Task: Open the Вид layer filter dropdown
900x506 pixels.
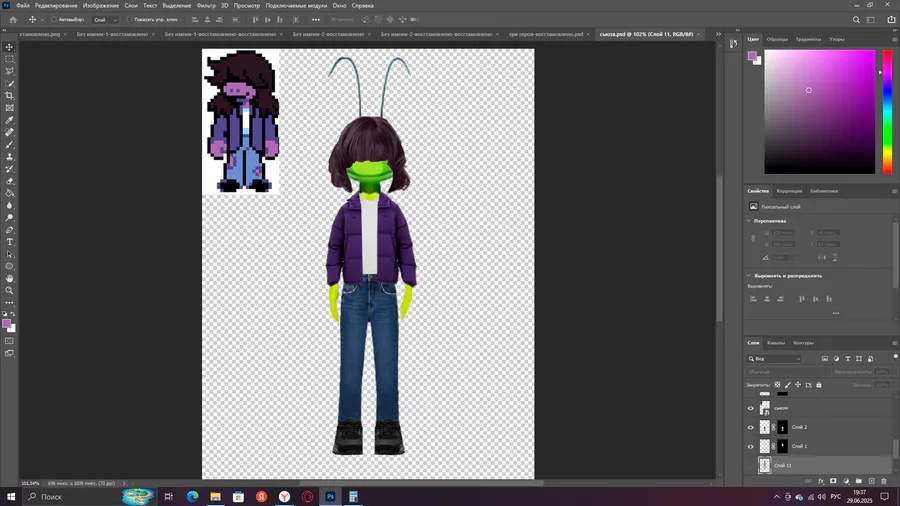Action: [x=774, y=359]
